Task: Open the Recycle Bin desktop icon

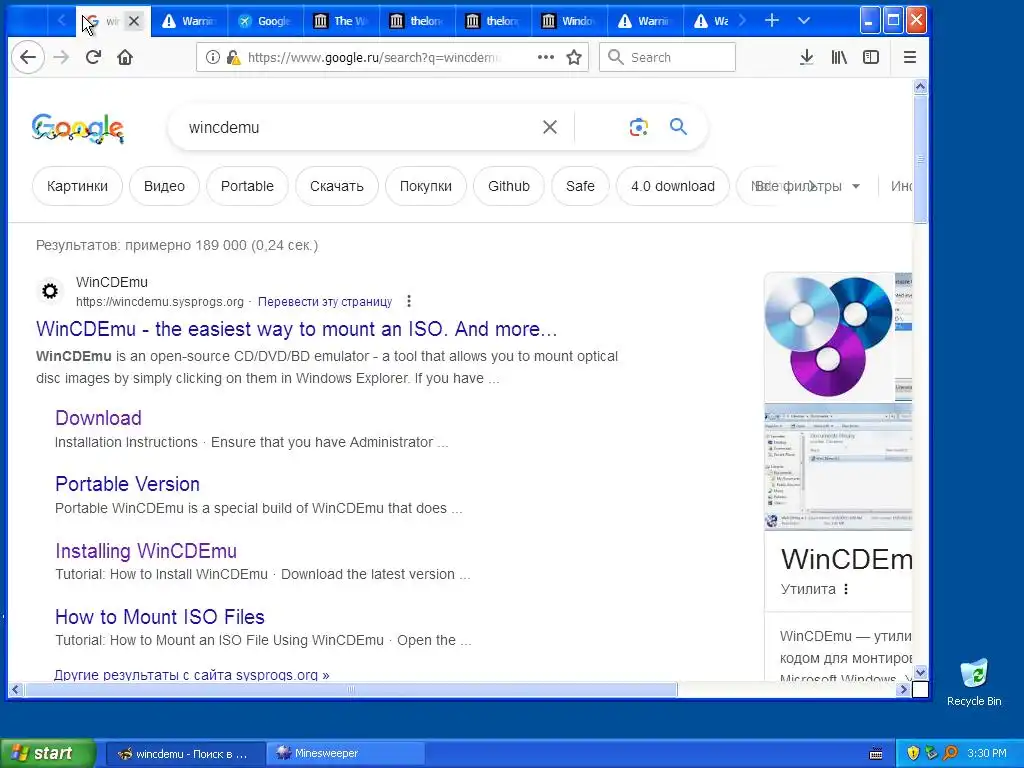Action: [974, 682]
